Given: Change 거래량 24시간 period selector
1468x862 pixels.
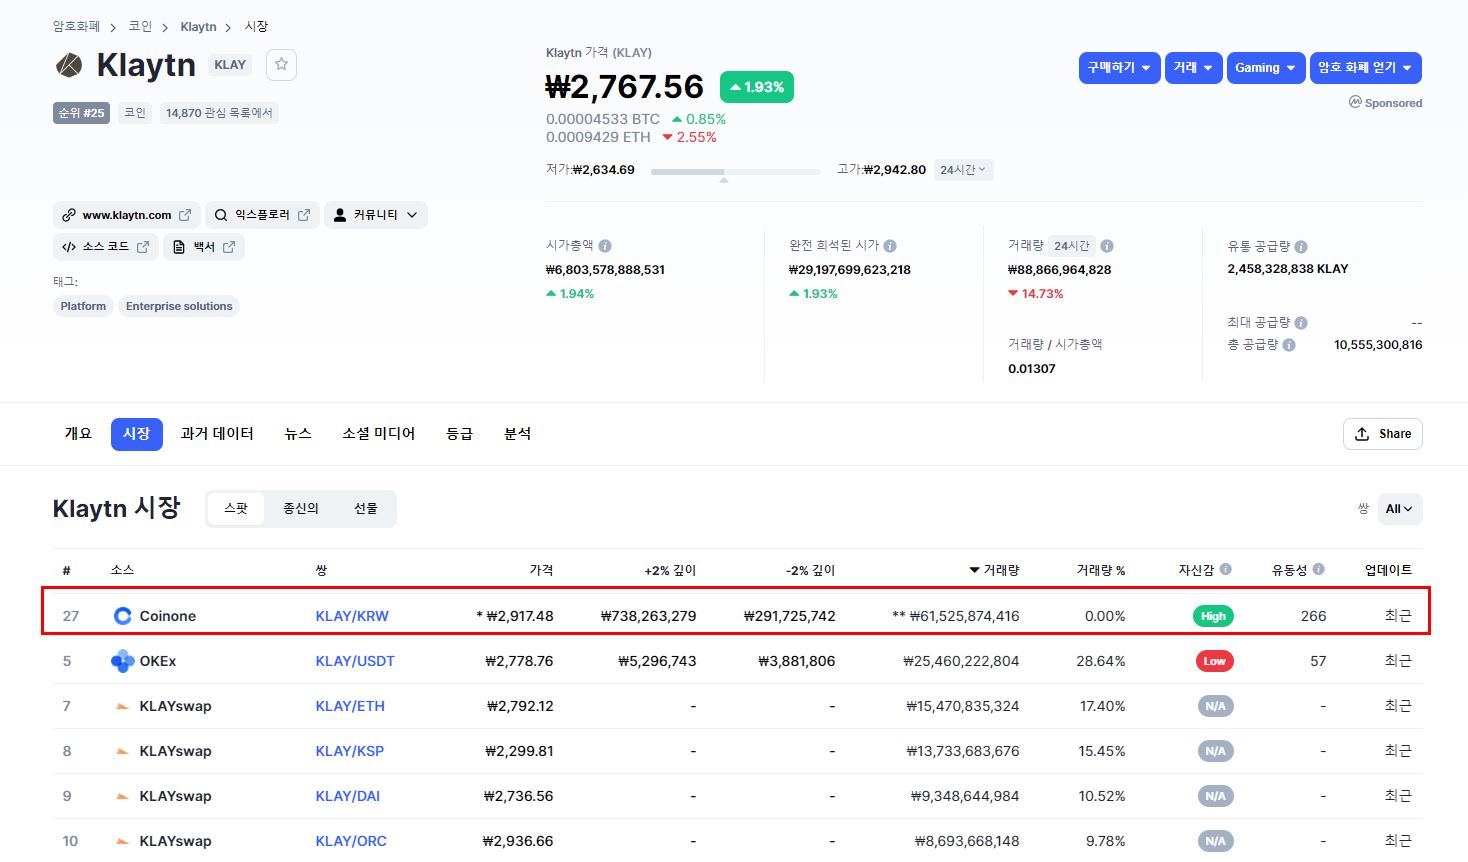Looking at the screenshot, I should 1072,246.
